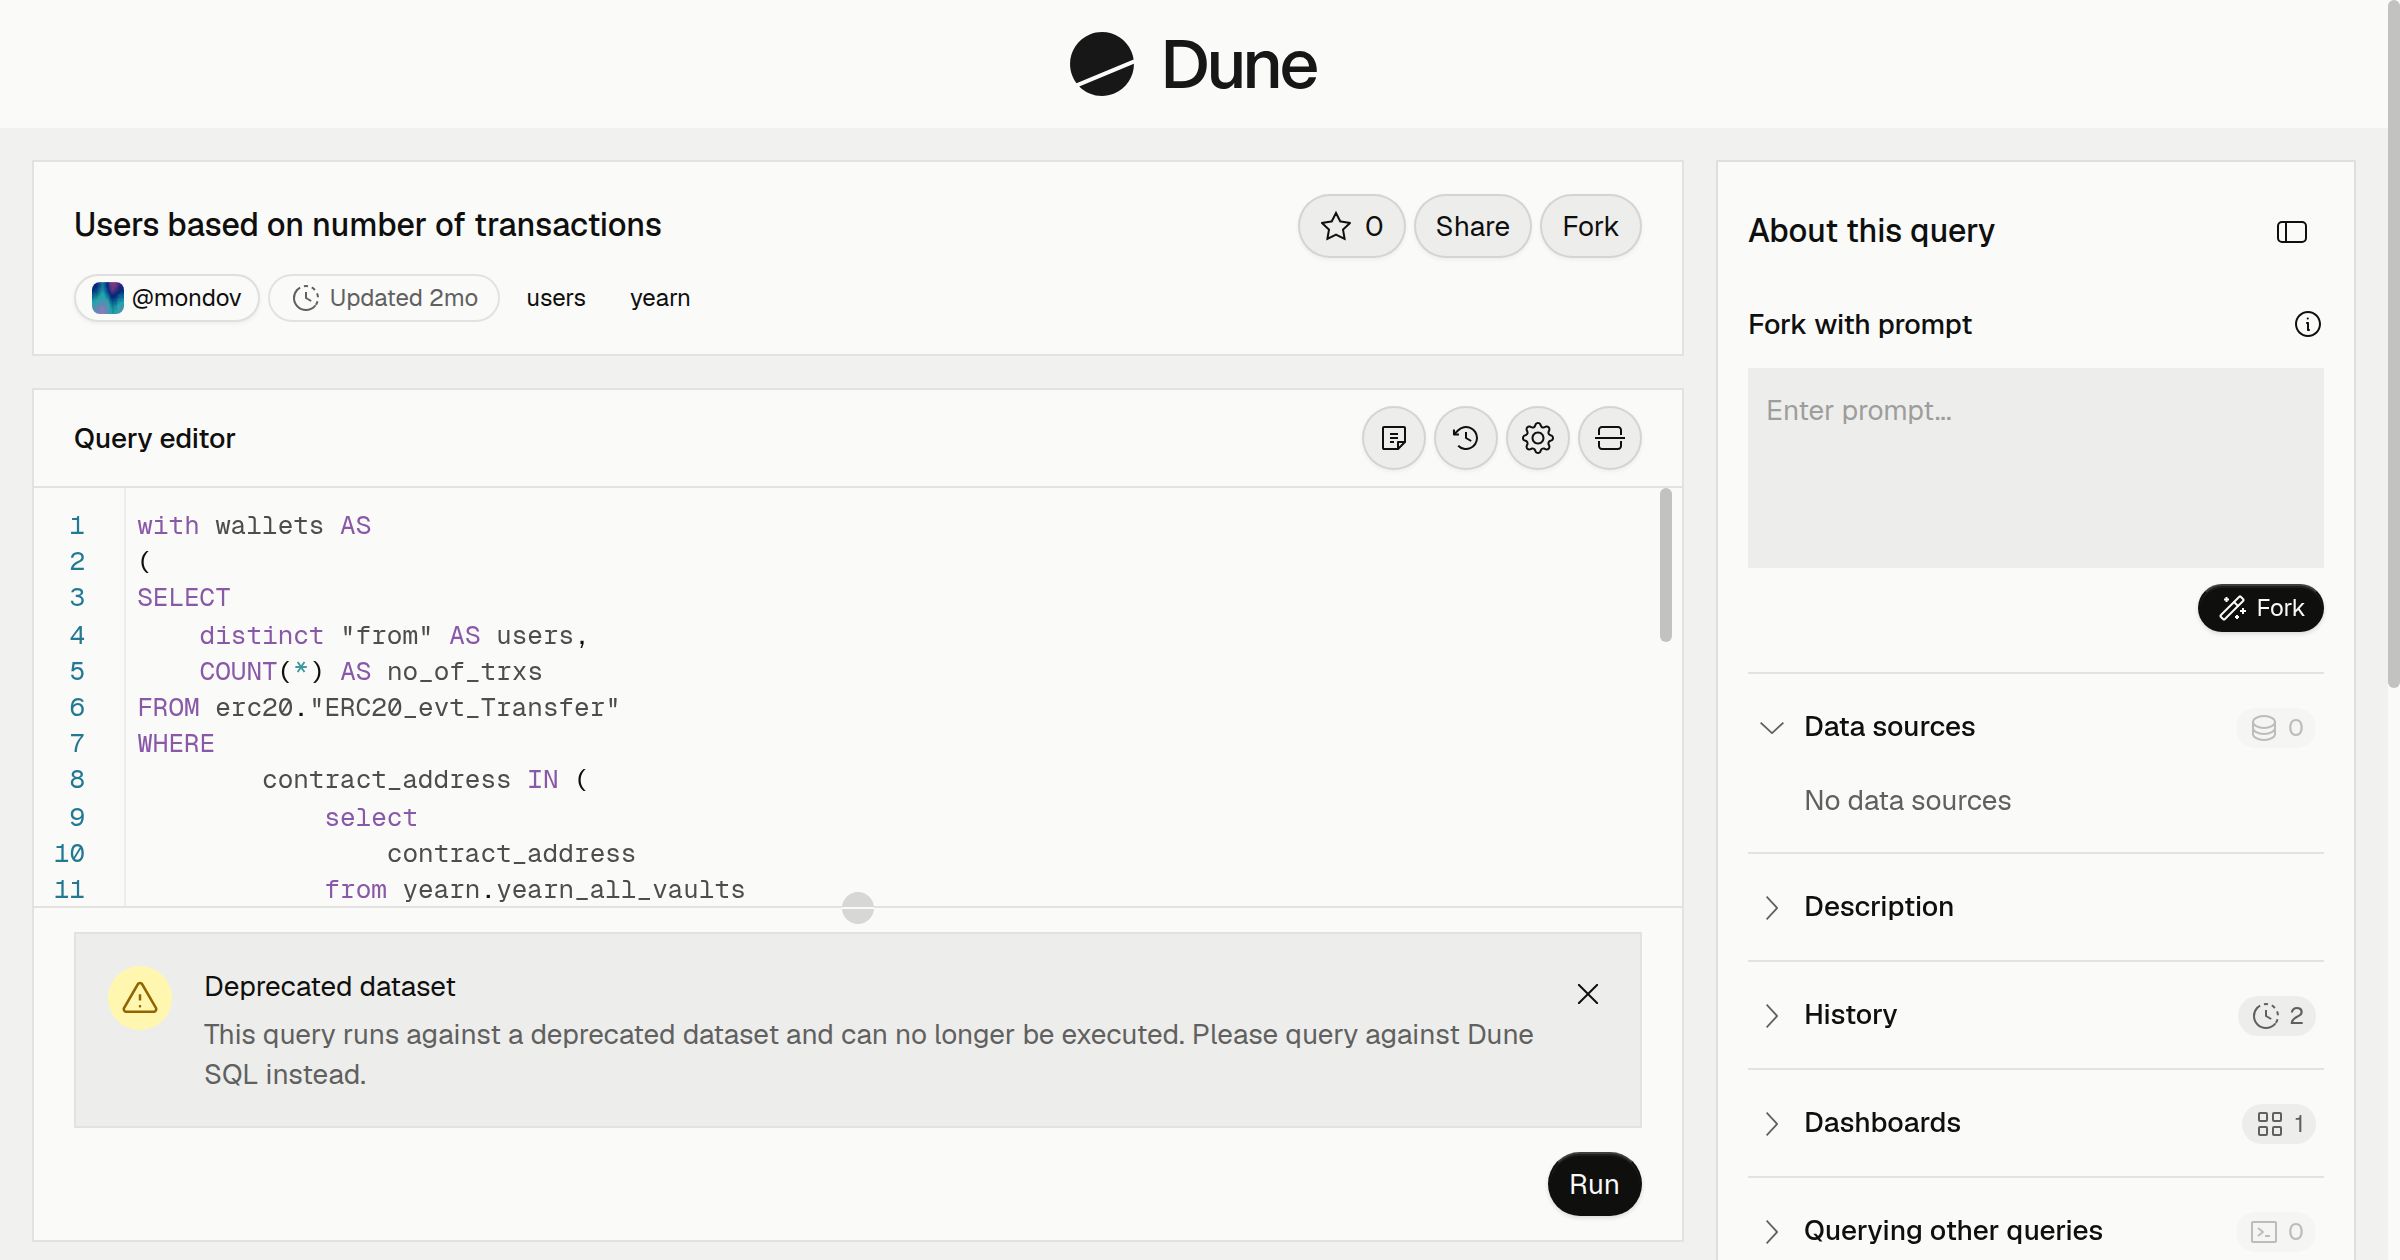The width and height of the screenshot is (2400, 1260).
Task: Collapse the About this query sidebar
Action: 2292,232
